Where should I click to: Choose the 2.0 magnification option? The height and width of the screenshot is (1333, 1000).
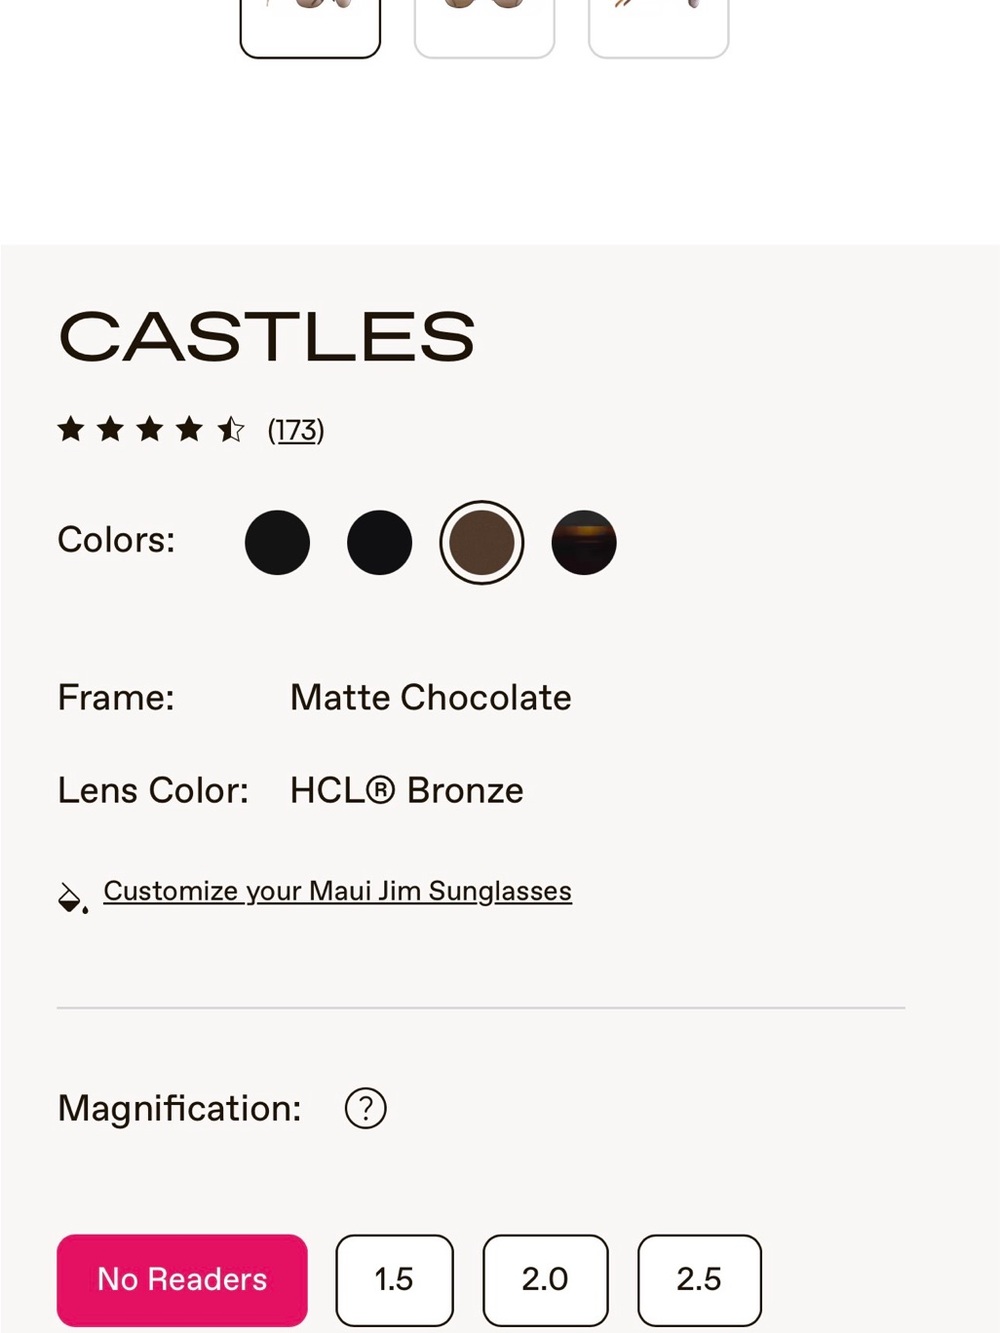tap(545, 1280)
